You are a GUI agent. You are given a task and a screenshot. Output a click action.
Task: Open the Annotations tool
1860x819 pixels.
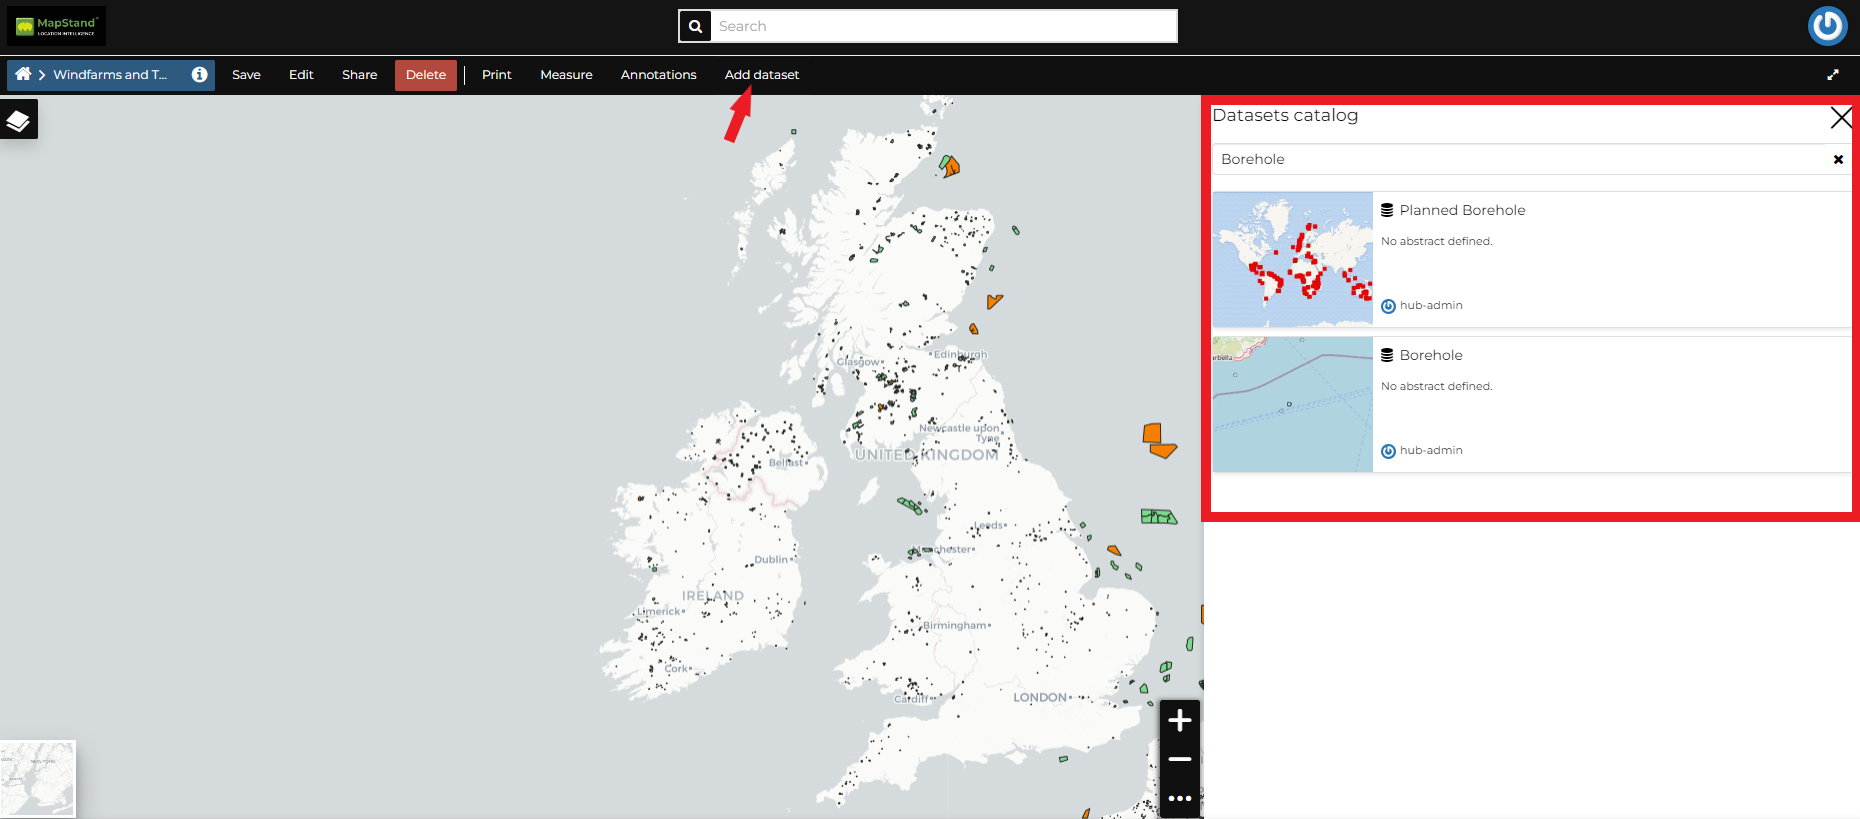coord(658,75)
